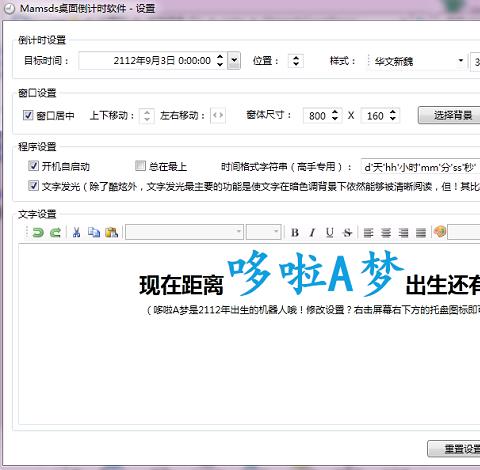Open the font name dropdown in text toolbar

coord(238,232)
